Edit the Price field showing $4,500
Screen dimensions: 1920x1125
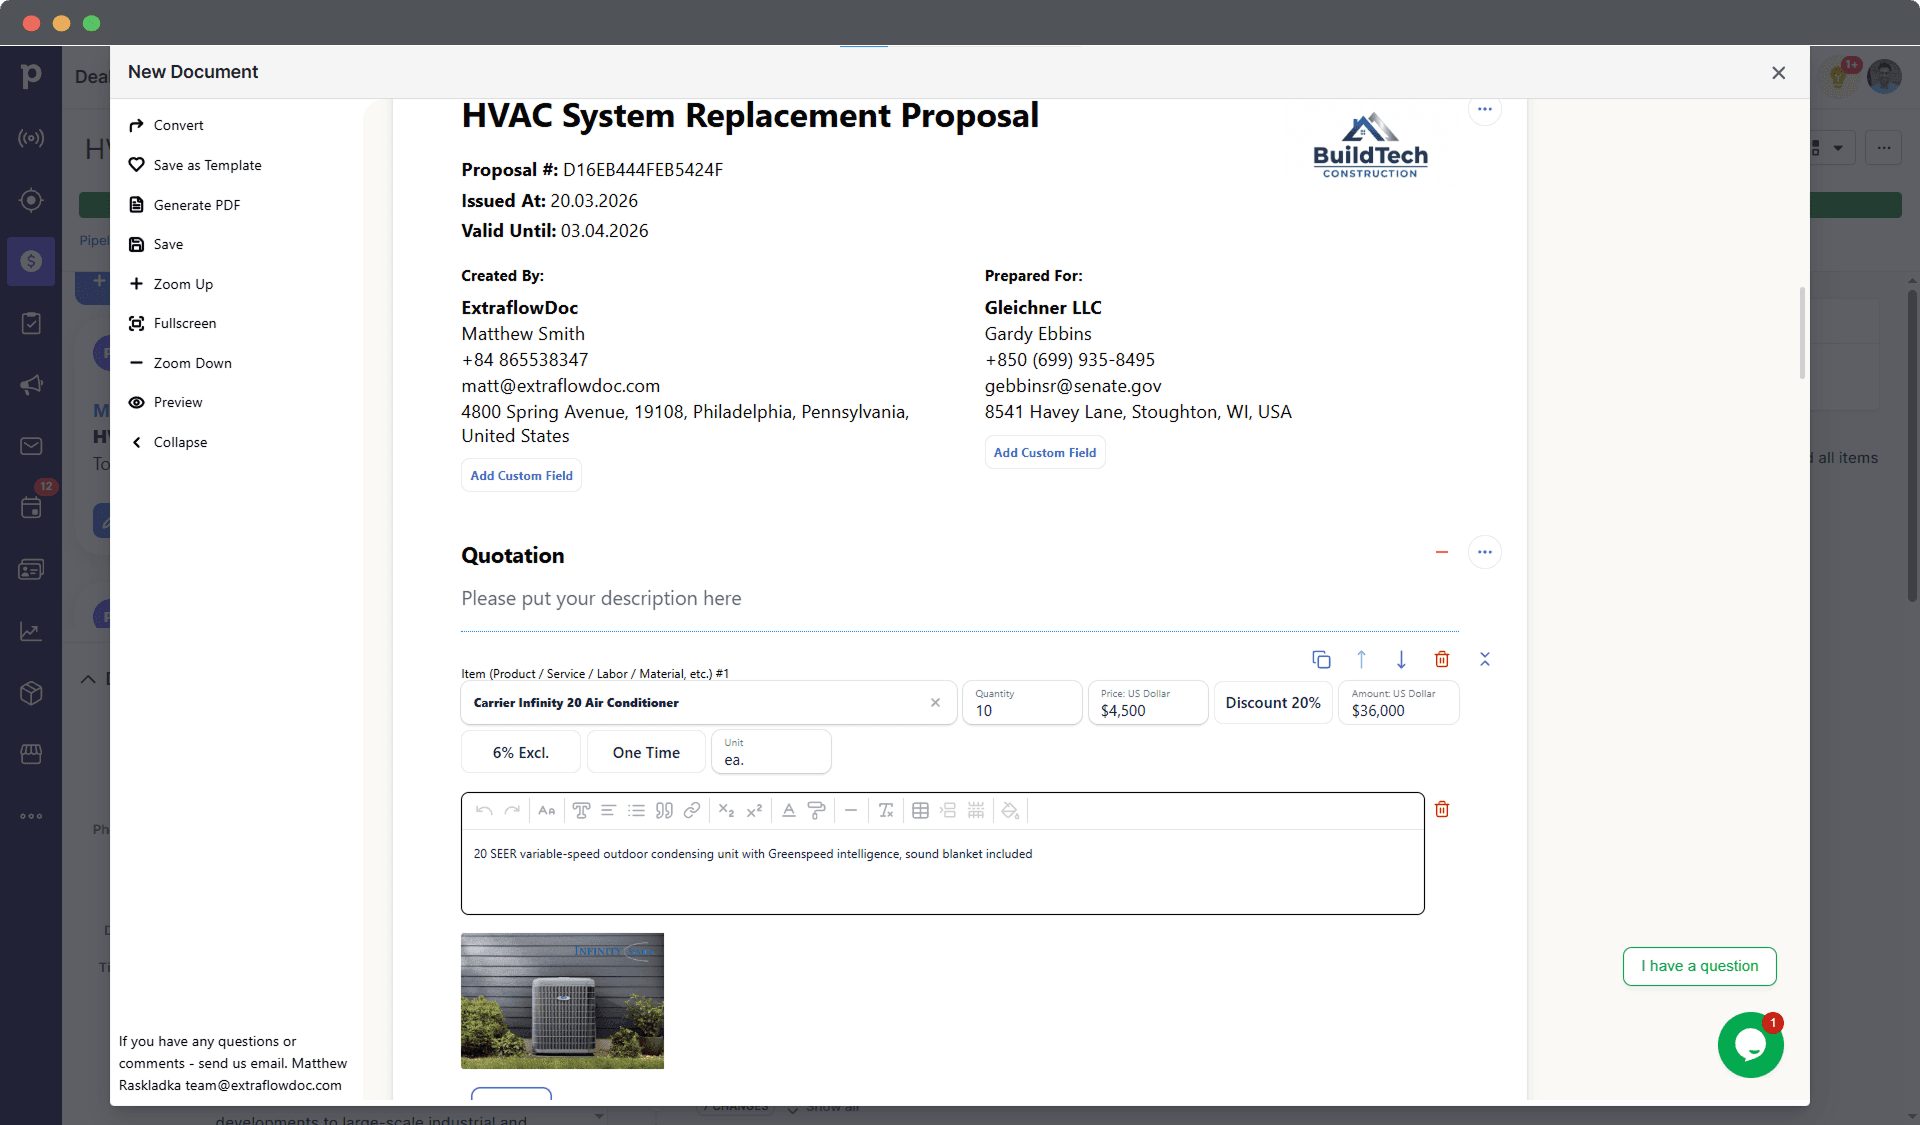(x=1148, y=703)
